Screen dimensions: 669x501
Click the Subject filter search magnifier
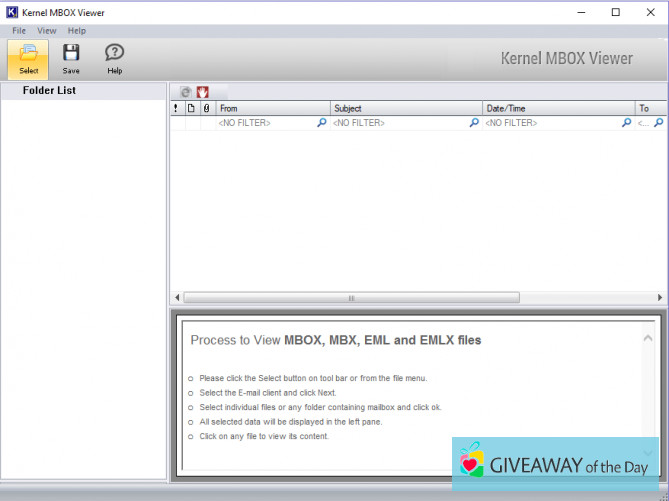pos(474,123)
